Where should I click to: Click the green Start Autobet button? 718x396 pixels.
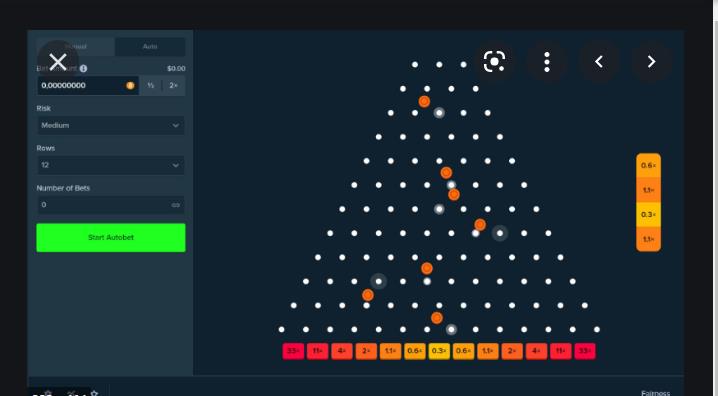click(x=111, y=238)
